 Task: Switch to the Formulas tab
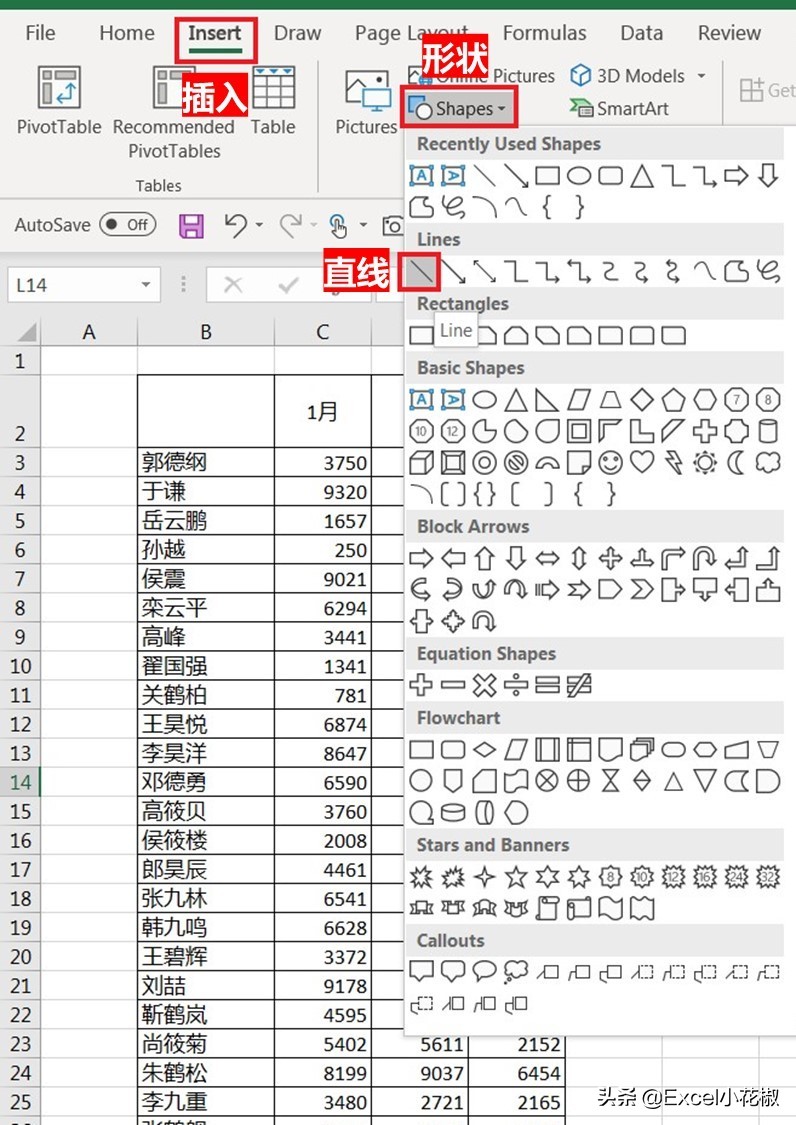pyautogui.click(x=544, y=33)
